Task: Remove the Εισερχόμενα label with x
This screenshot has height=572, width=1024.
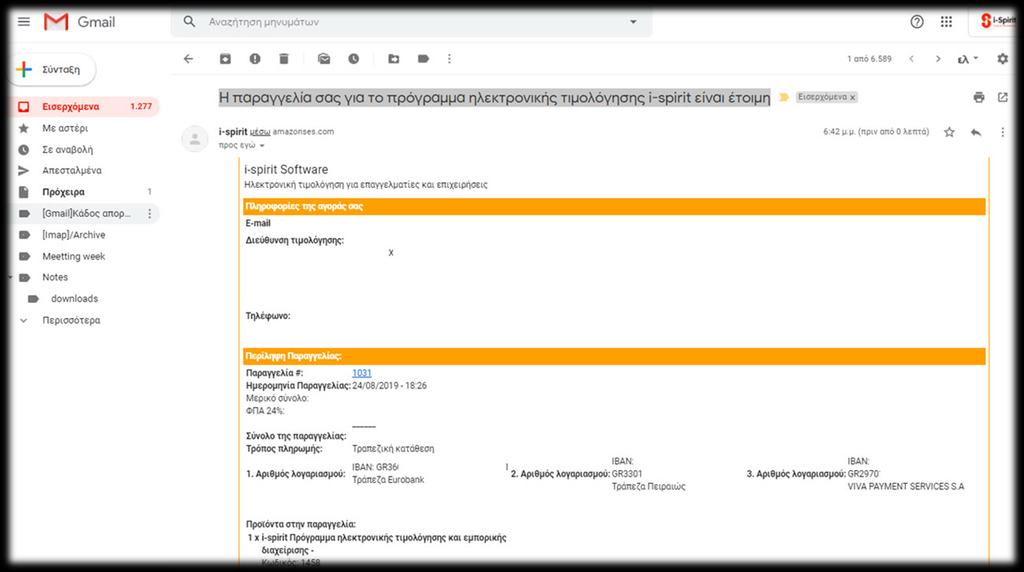Action: point(852,97)
